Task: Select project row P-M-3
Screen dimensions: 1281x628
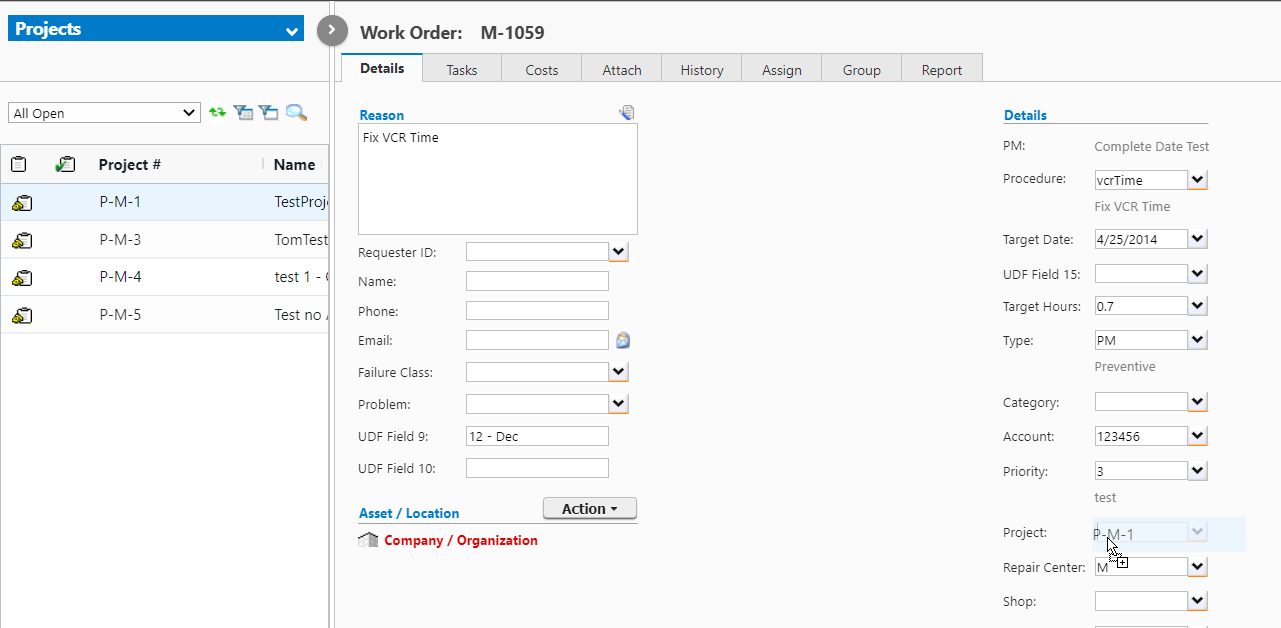Action: click(165, 240)
